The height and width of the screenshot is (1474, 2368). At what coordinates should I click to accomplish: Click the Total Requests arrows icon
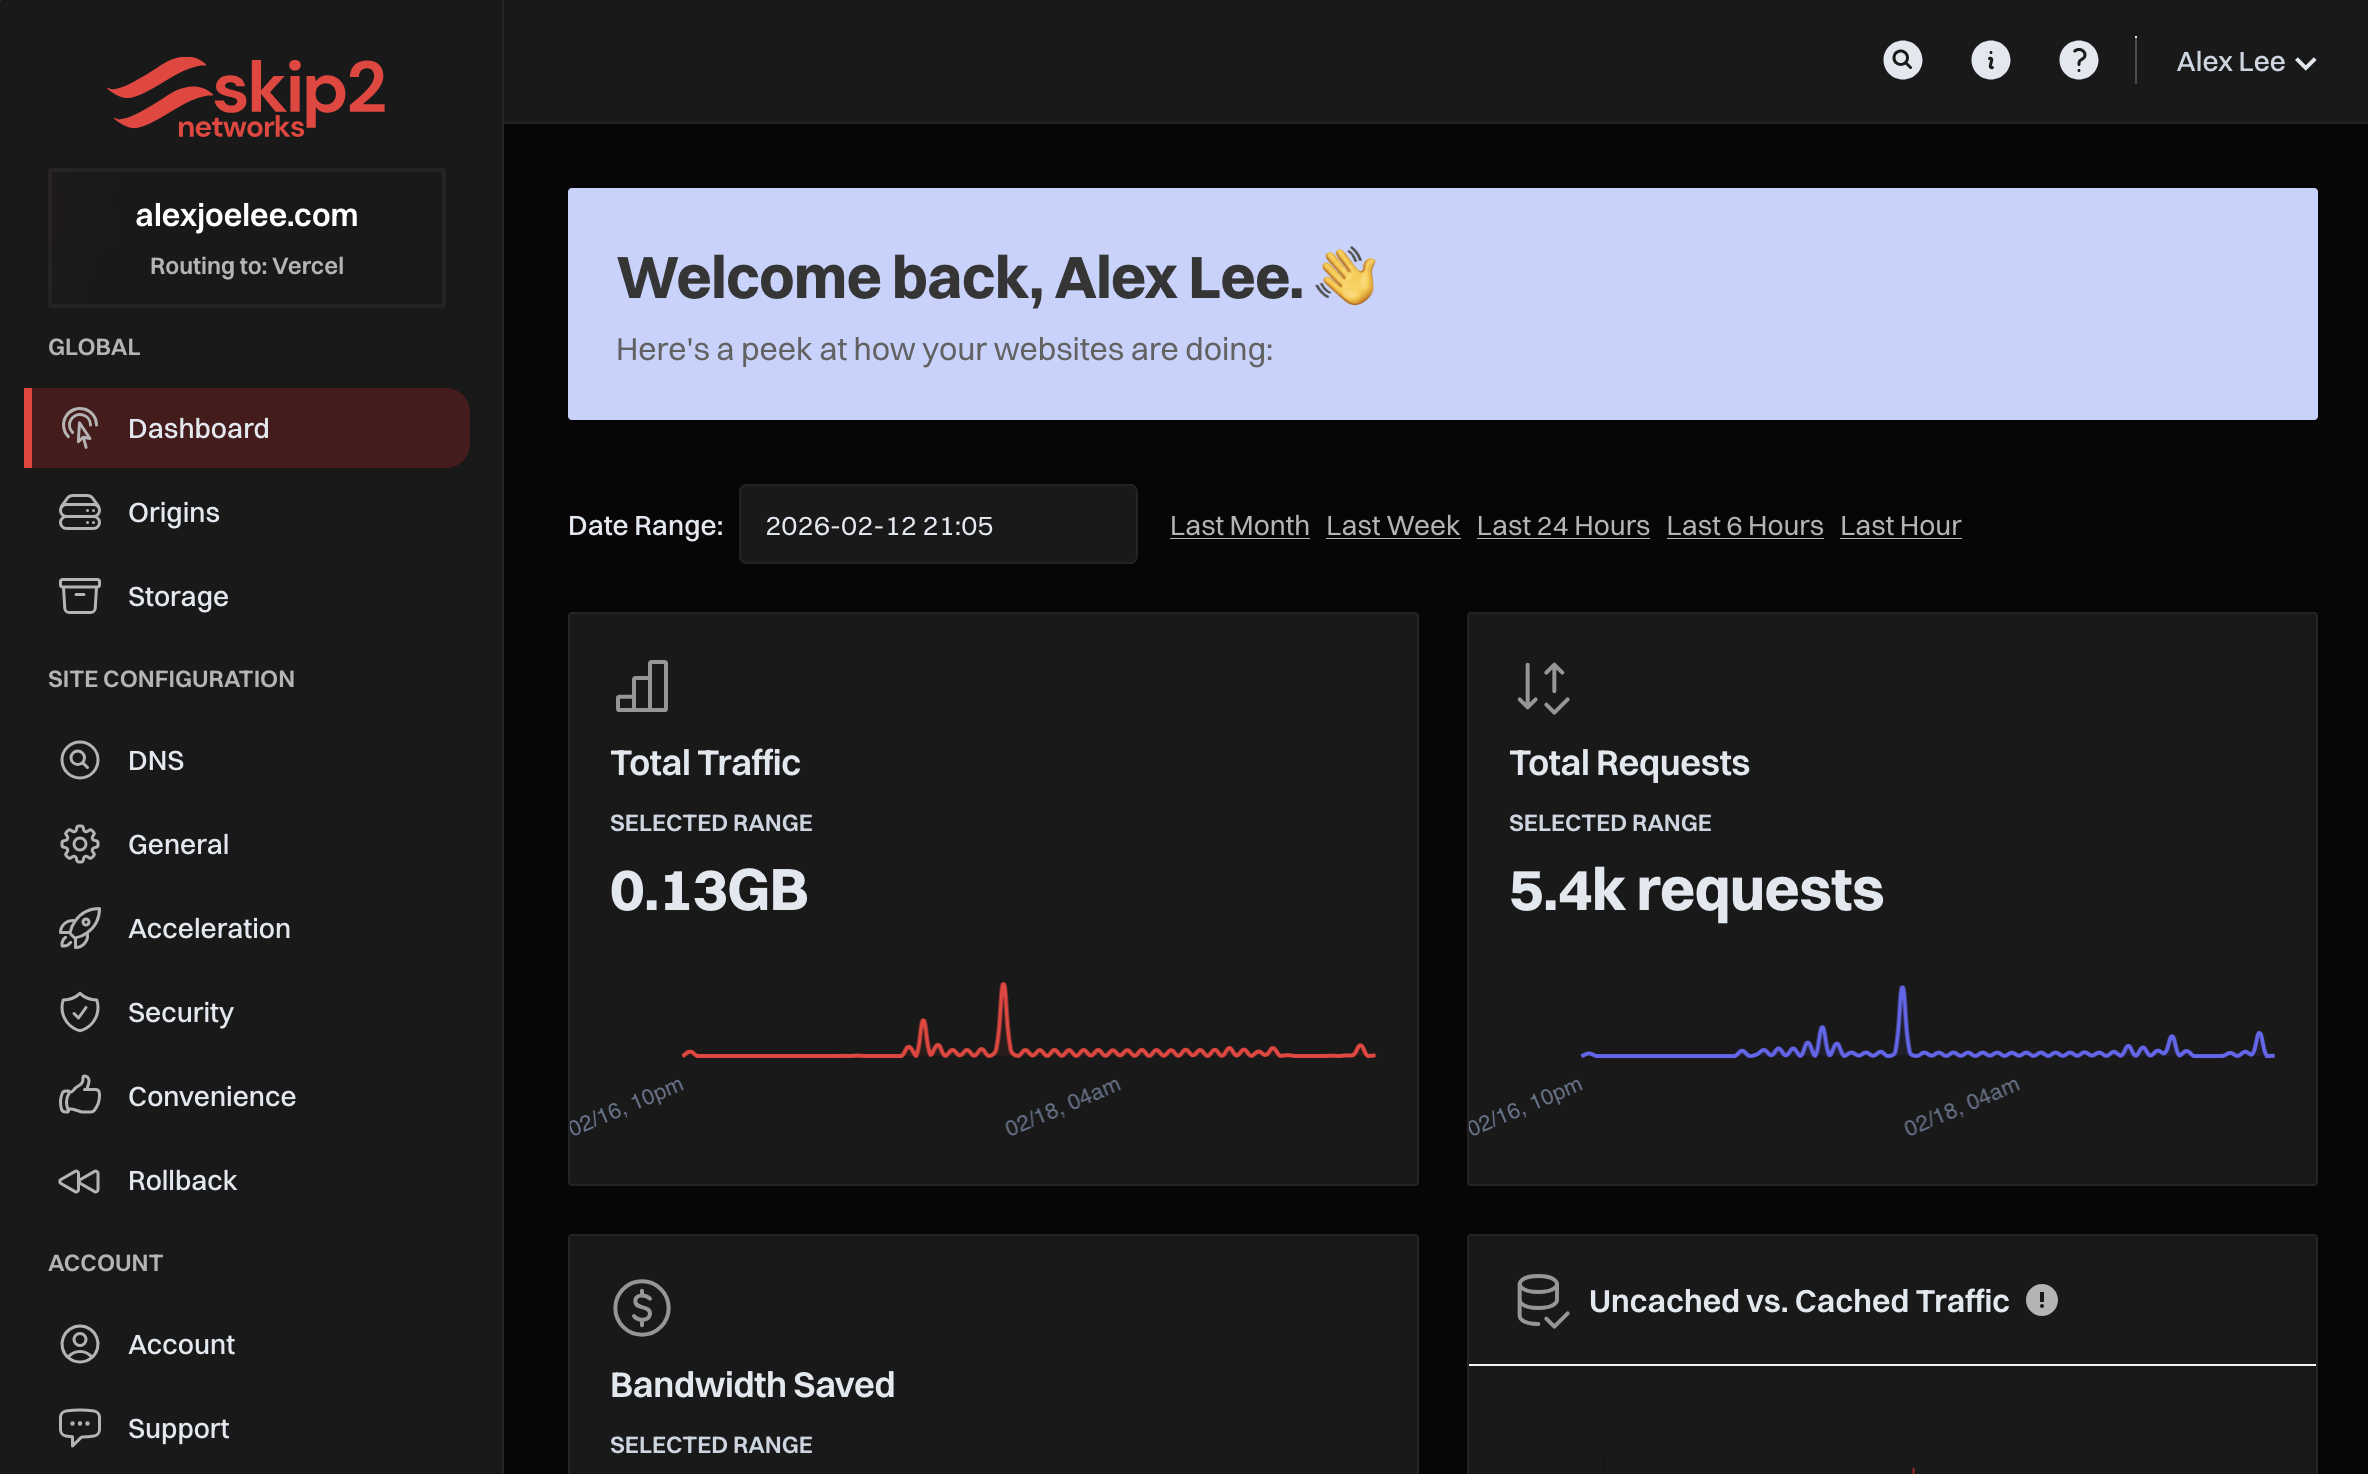(1542, 687)
